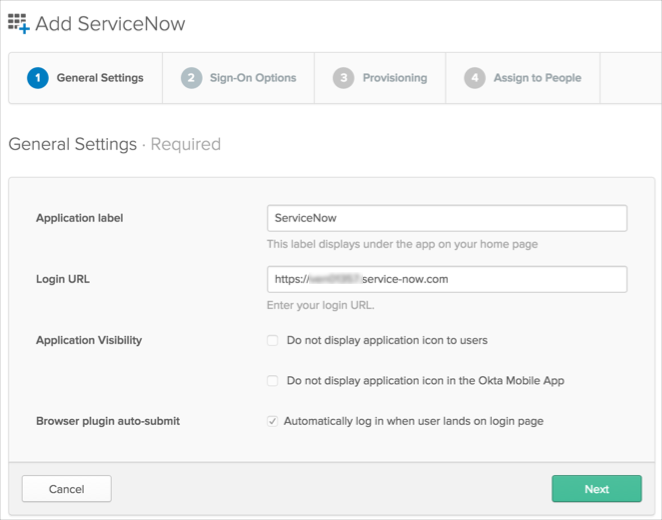Viewport: 662px width, 520px height.
Task: Click the 'Browser plugin auto-submit' field label
Action: (108, 422)
